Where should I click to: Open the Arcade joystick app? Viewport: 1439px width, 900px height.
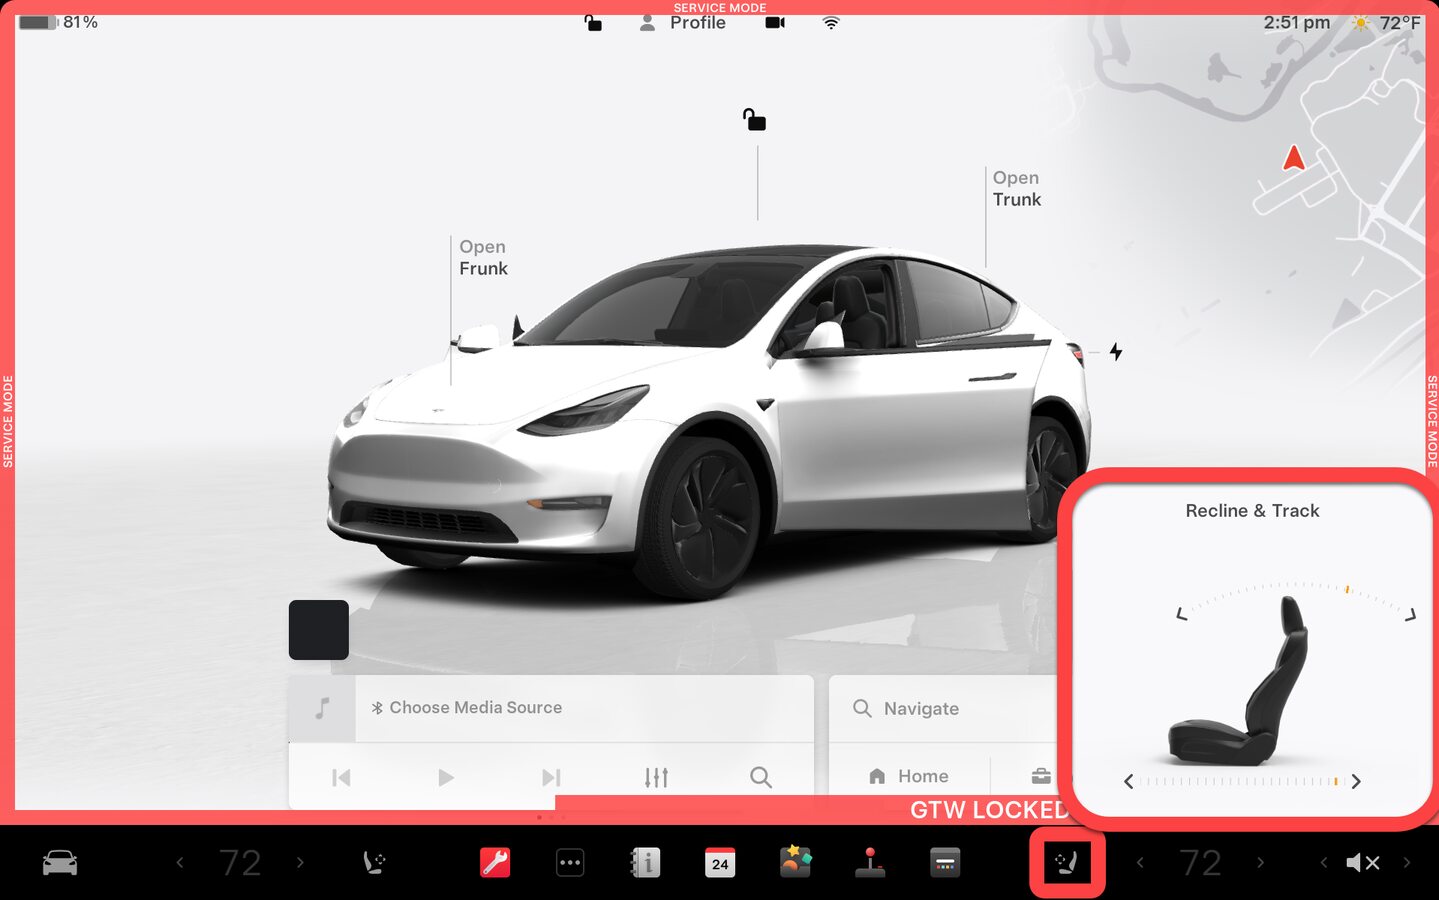(x=870, y=862)
